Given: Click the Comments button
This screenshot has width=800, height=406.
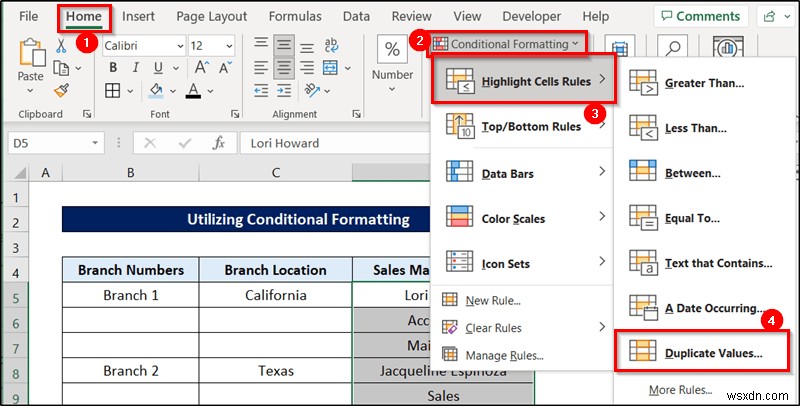Looking at the screenshot, I should (x=701, y=16).
